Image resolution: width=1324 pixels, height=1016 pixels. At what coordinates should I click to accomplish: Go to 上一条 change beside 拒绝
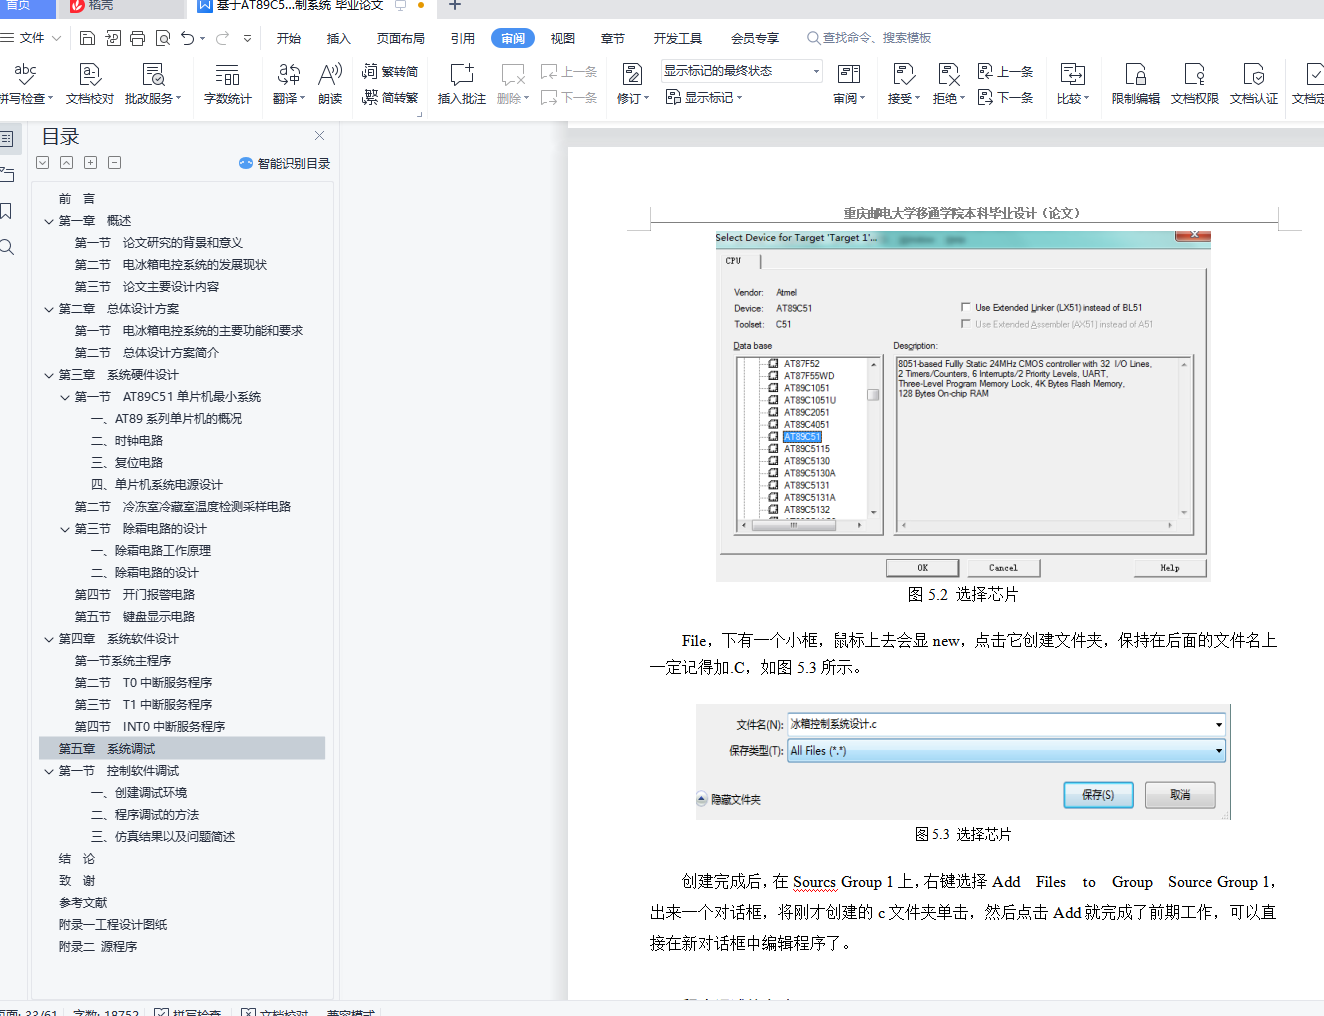1005,72
